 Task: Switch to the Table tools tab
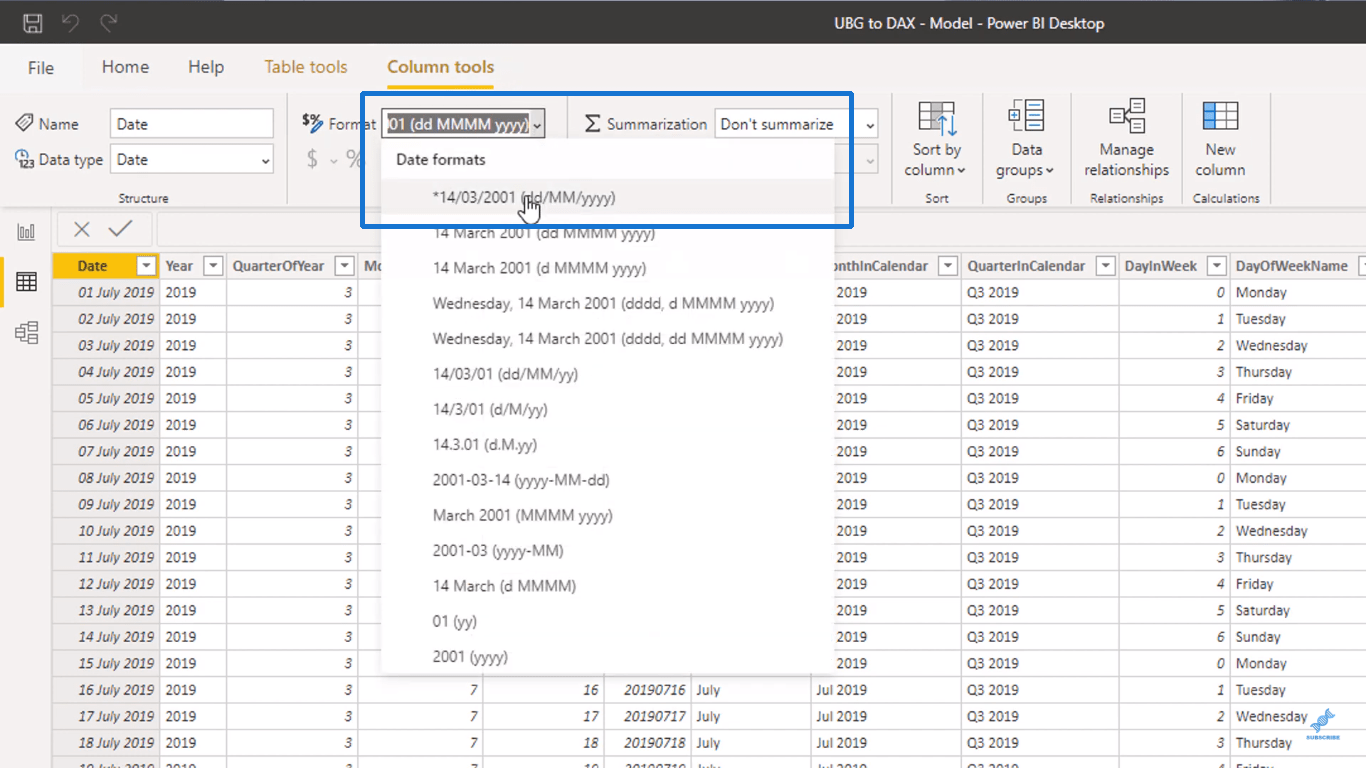click(306, 67)
